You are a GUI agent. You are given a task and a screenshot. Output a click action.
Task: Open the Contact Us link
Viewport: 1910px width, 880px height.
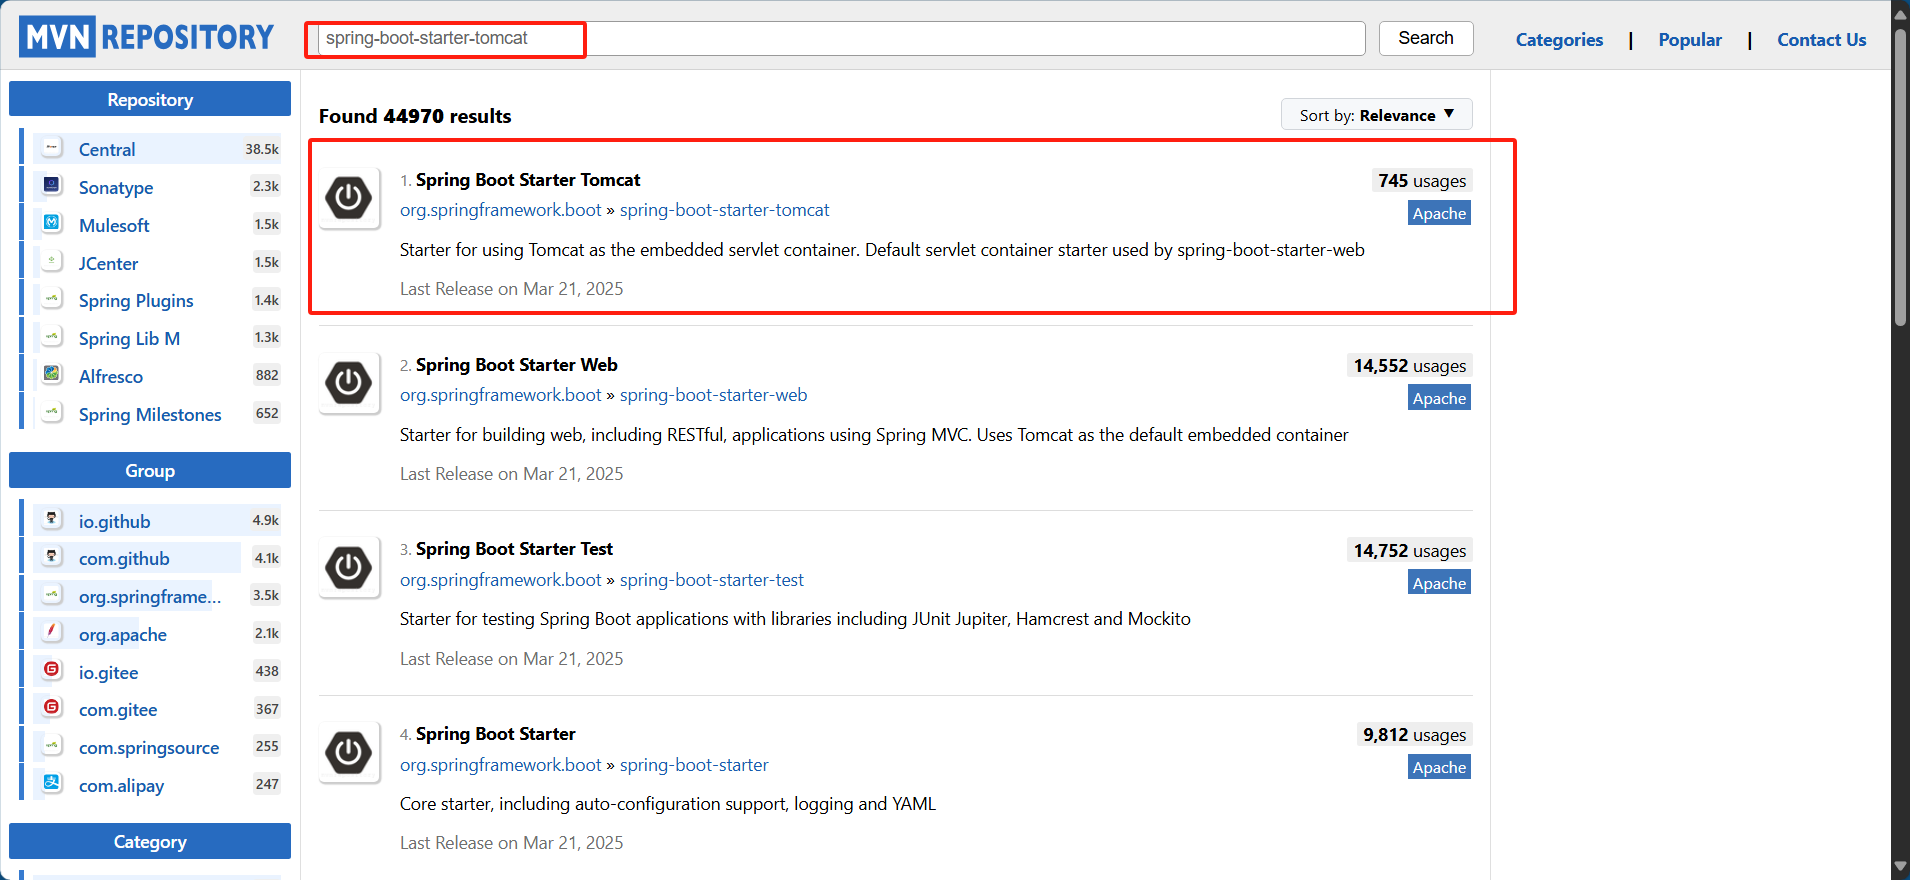[1821, 40]
